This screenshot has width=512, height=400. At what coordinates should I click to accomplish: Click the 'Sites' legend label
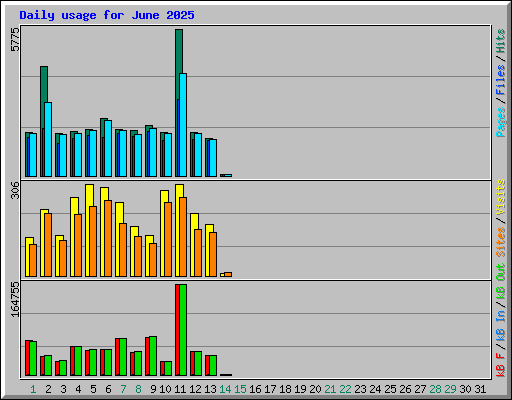(501, 242)
